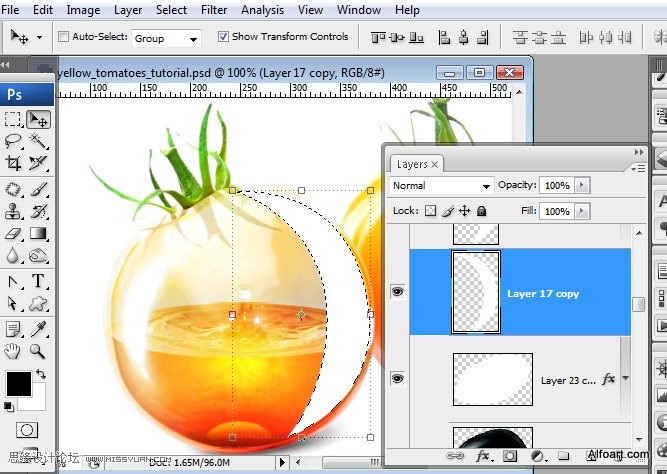Image resolution: width=667 pixels, height=474 pixels.
Task: Choose the Eraser tool
Action: tap(13, 234)
